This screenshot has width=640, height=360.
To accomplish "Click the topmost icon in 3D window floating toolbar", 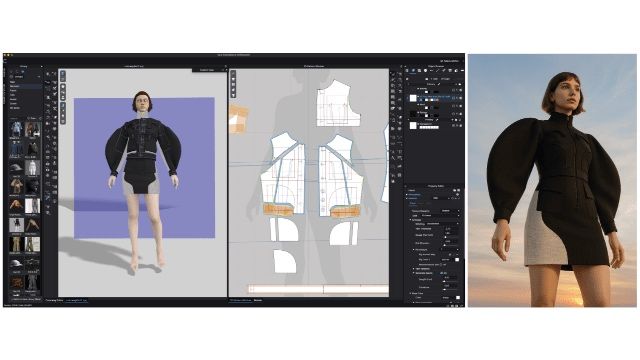I will 63,73.
